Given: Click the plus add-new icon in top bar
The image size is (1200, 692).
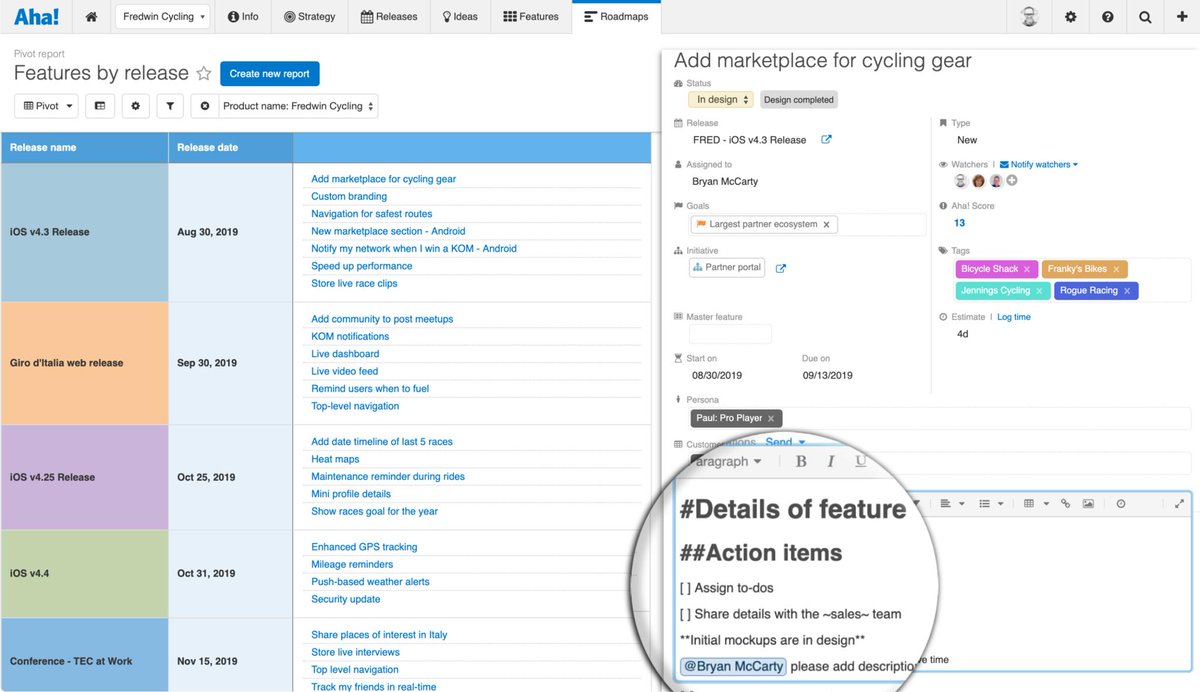Looking at the screenshot, I should 1182,17.
